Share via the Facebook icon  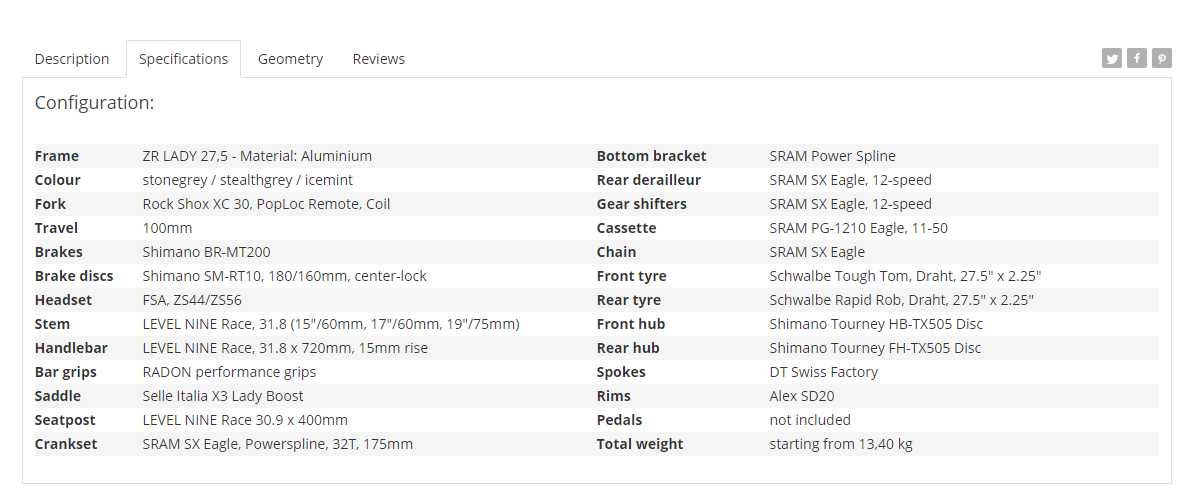tap(1137, 59)
